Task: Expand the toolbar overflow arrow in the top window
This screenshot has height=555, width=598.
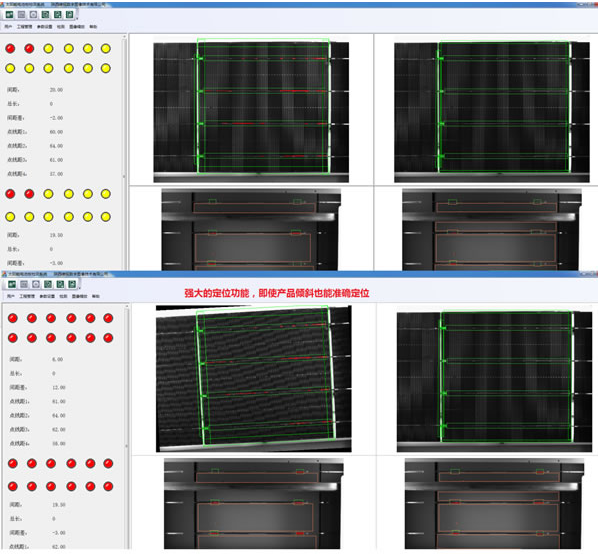Action: pos(77,18)
